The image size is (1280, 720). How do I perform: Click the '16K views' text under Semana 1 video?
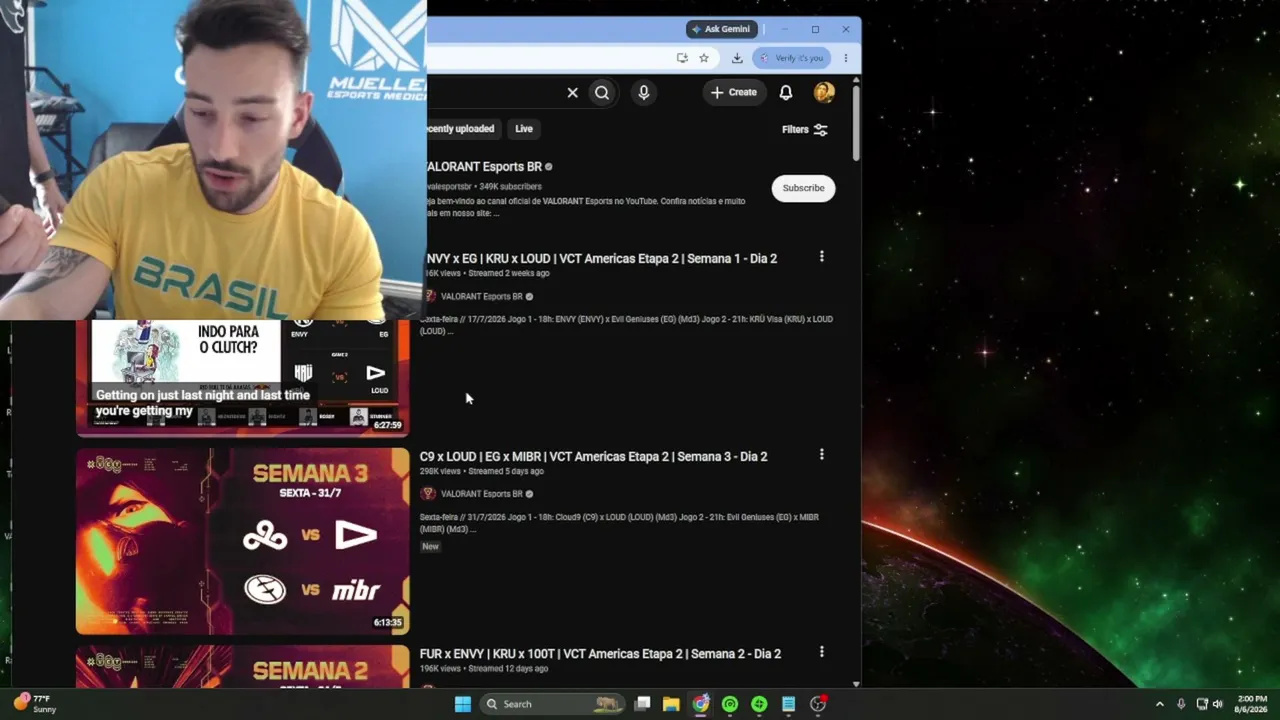pyautogui.click(x=443, y=273)
